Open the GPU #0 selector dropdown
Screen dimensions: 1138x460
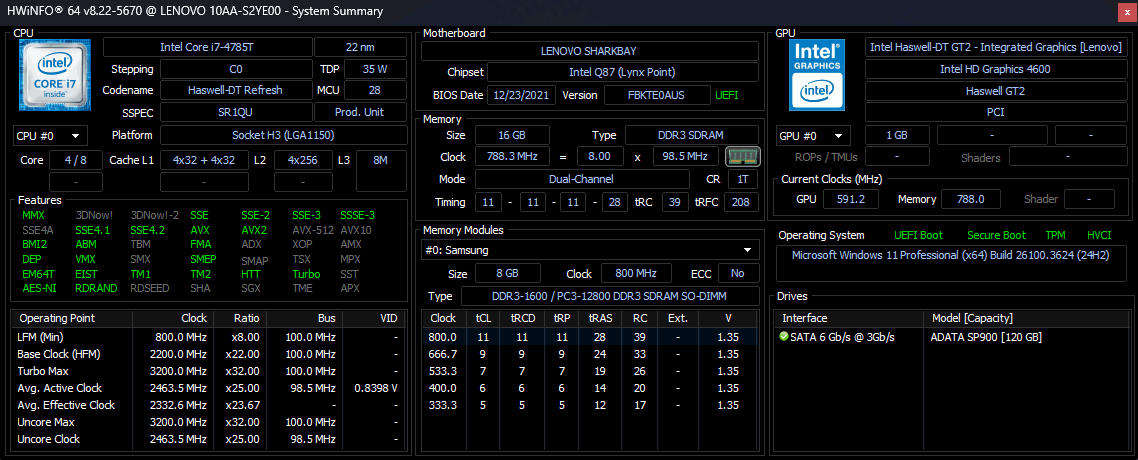tap(813, 135)
